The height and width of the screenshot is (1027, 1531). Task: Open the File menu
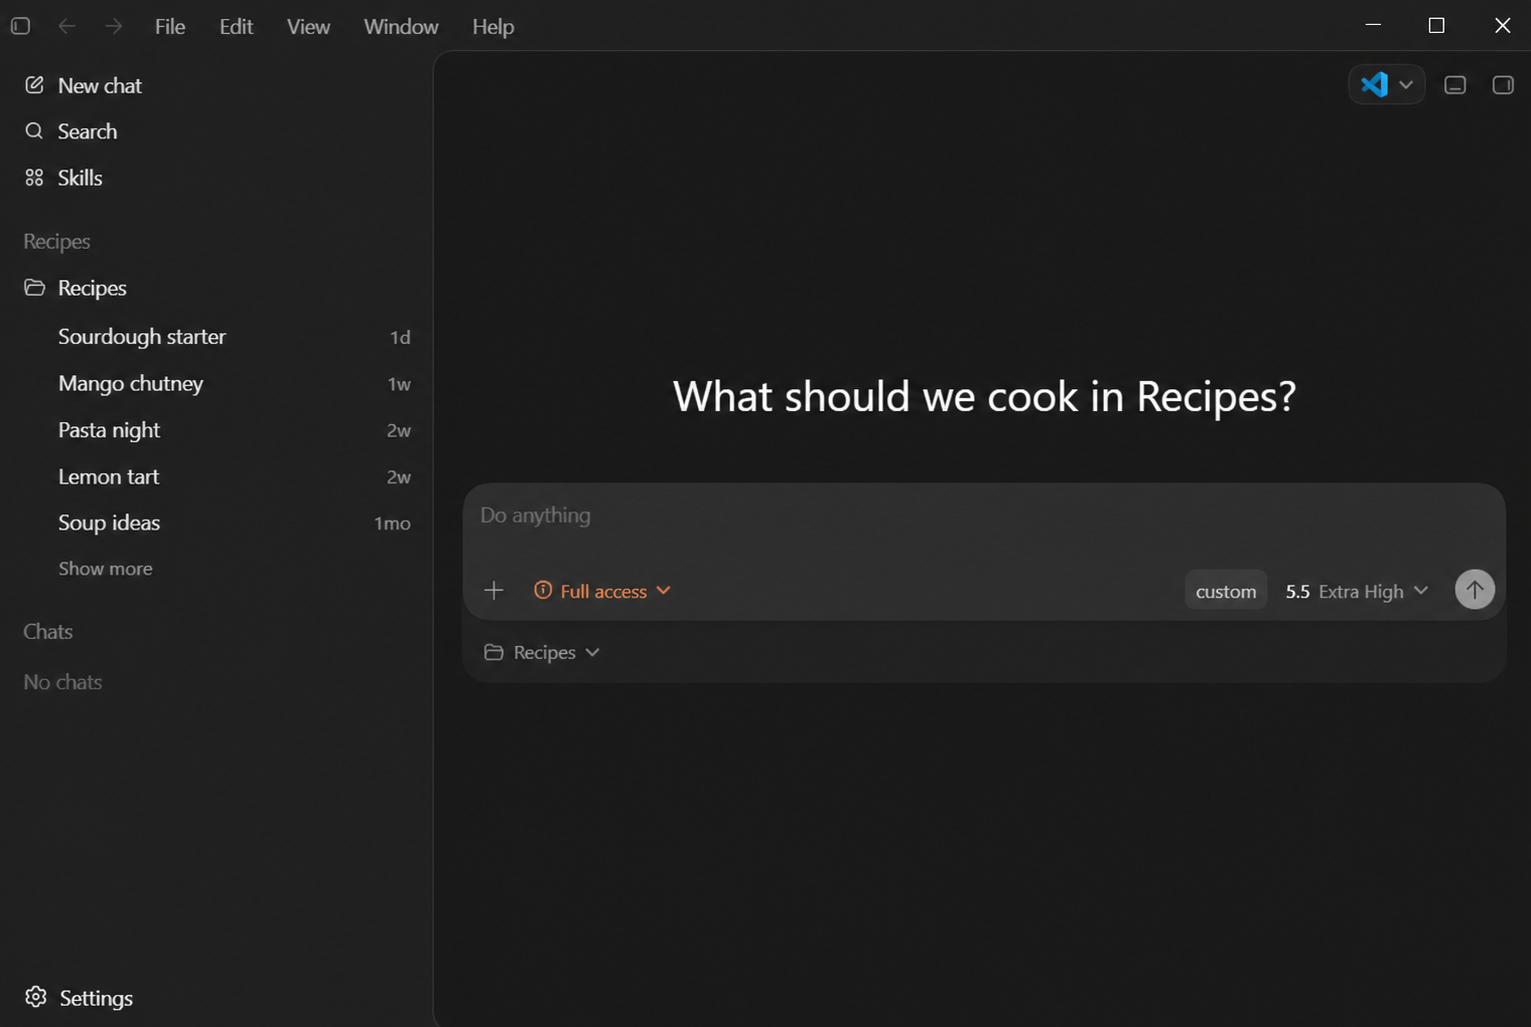[170, 27]
